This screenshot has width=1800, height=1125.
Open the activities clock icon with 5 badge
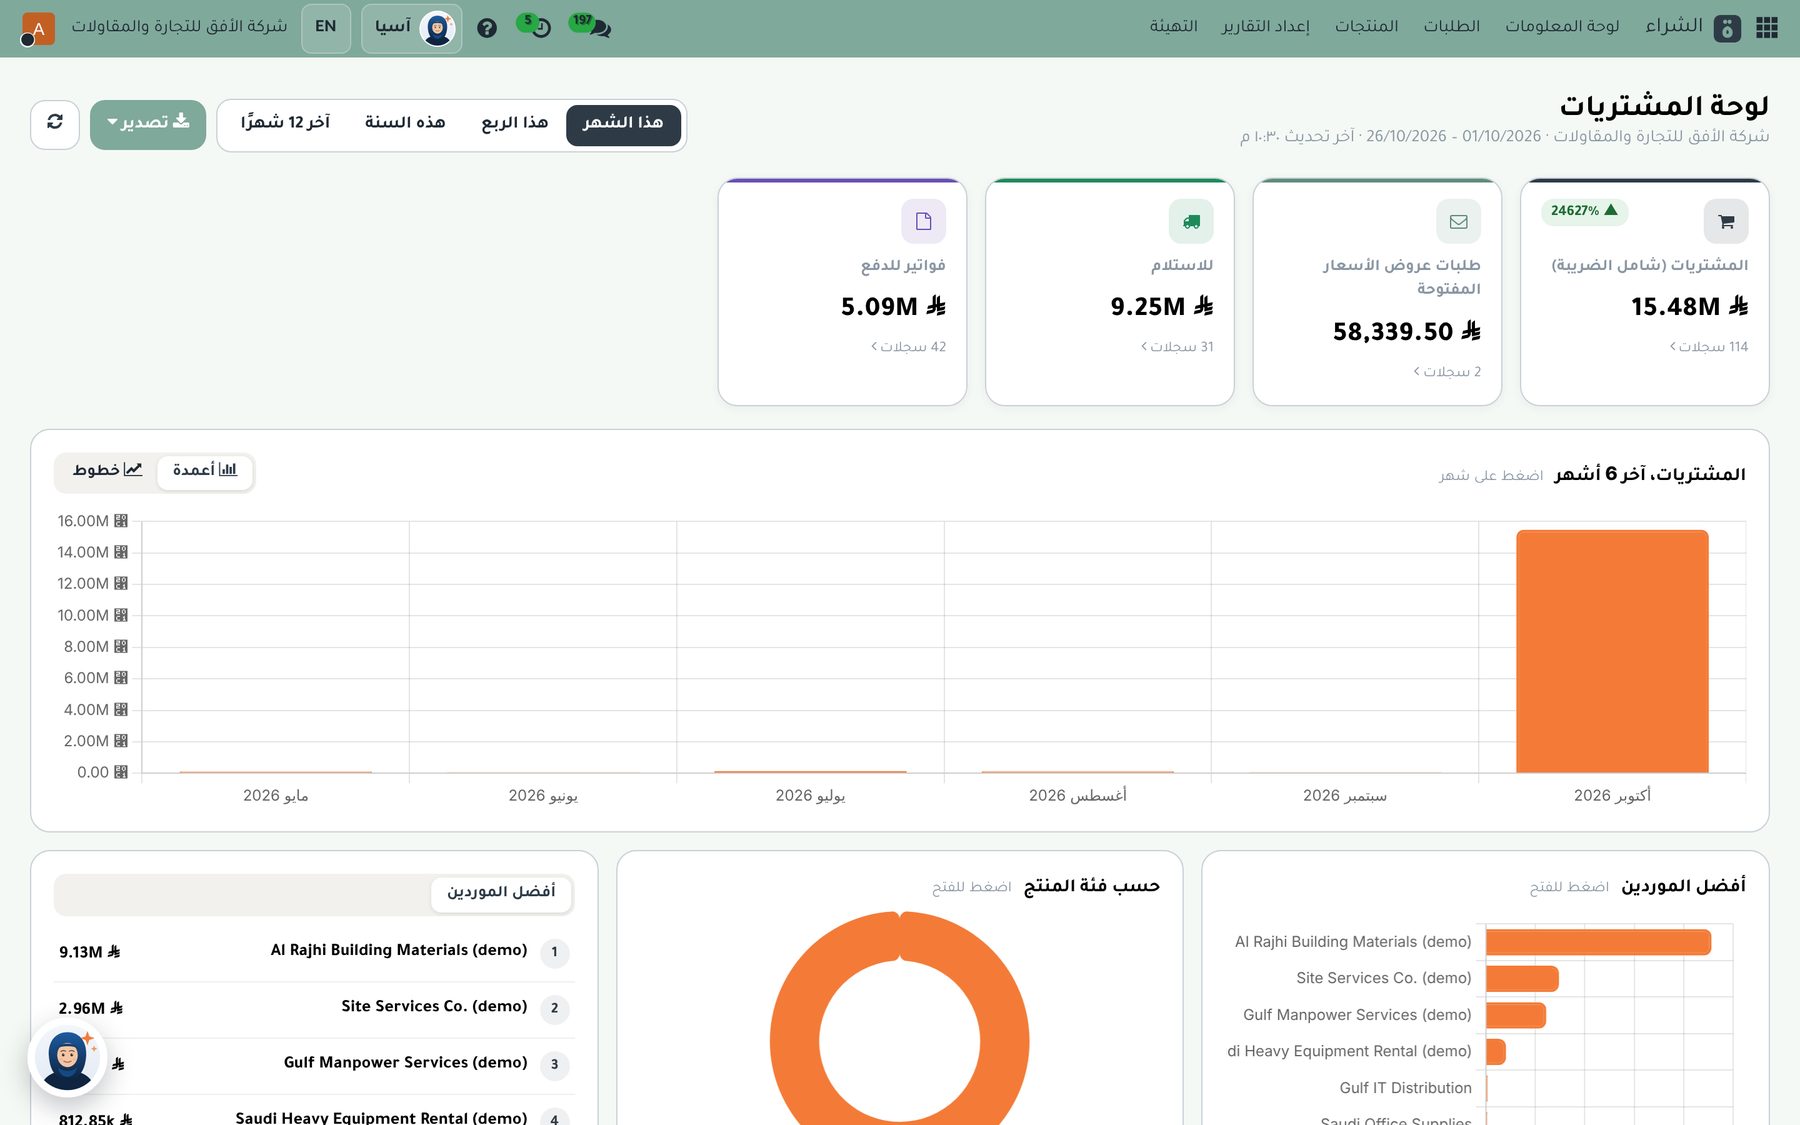click(x=536, y=26)
